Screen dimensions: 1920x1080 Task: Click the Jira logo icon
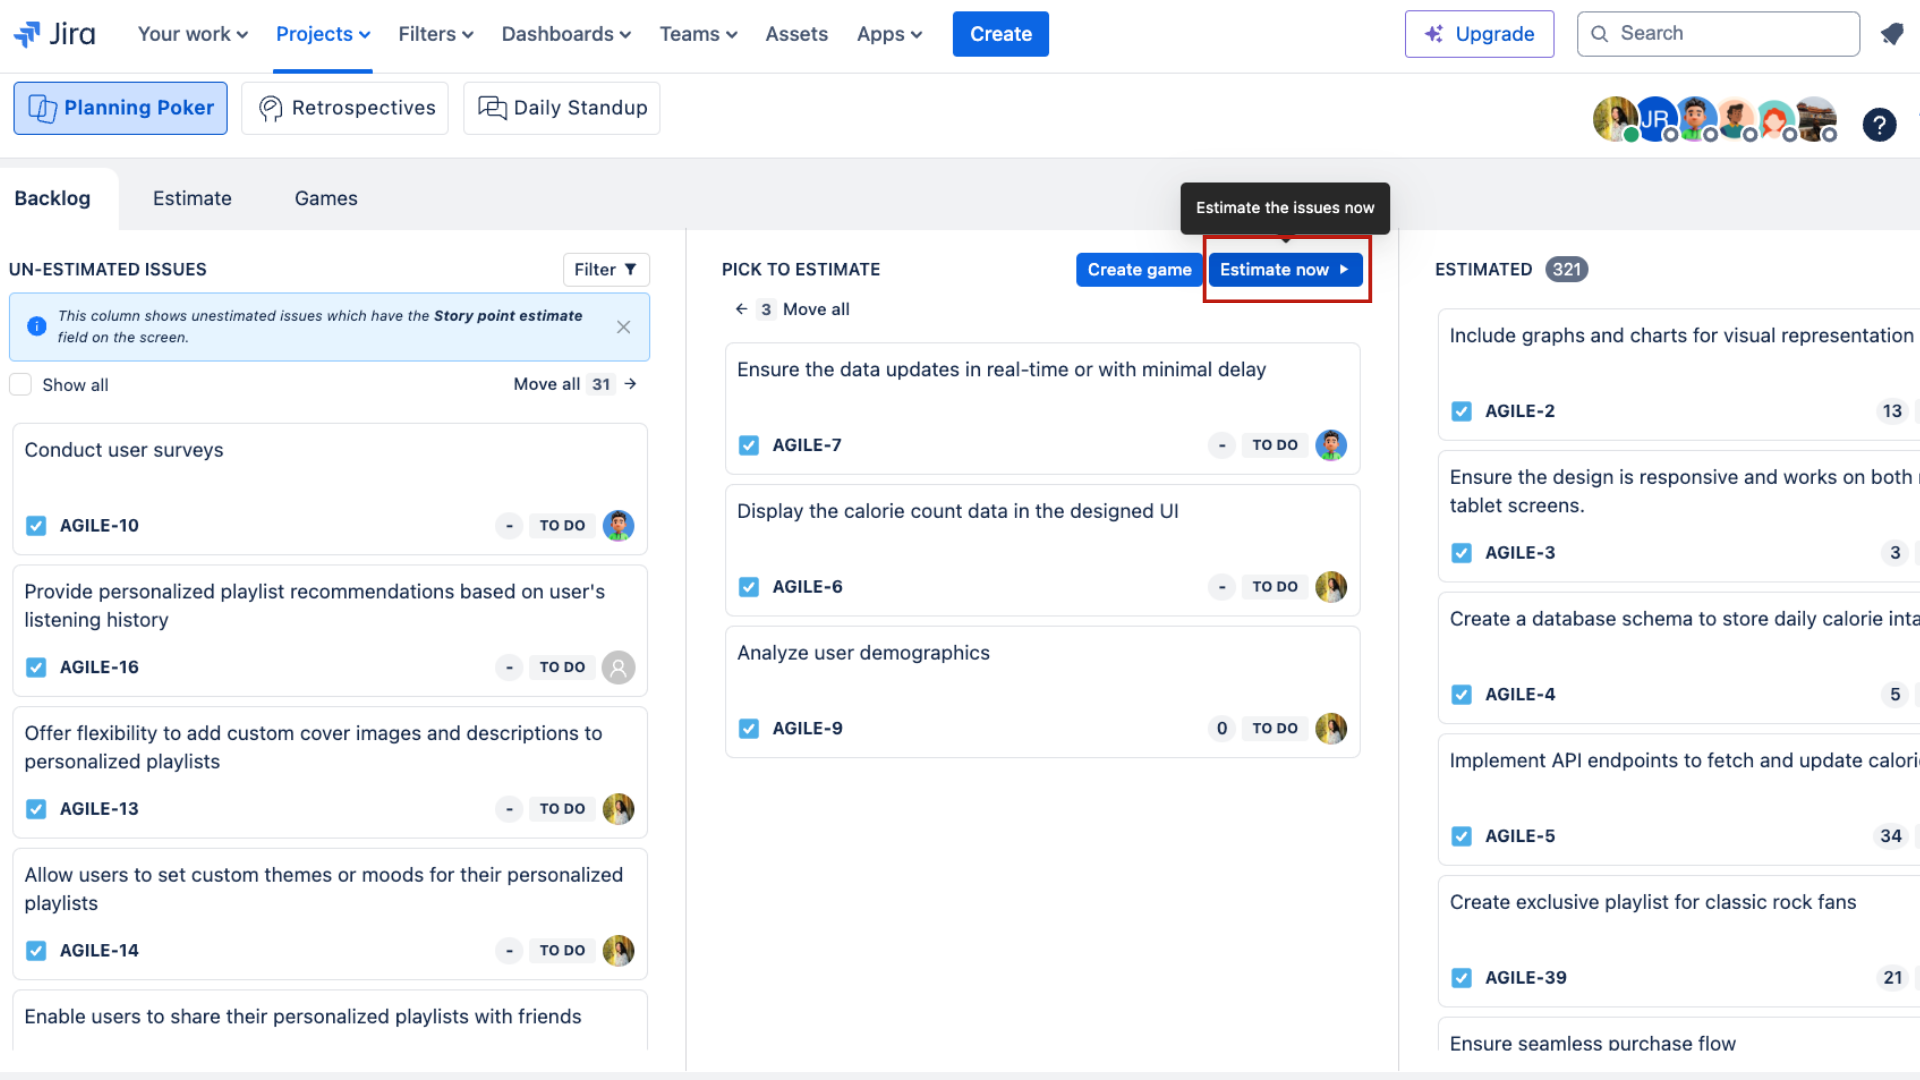click(x=26, y=33)
